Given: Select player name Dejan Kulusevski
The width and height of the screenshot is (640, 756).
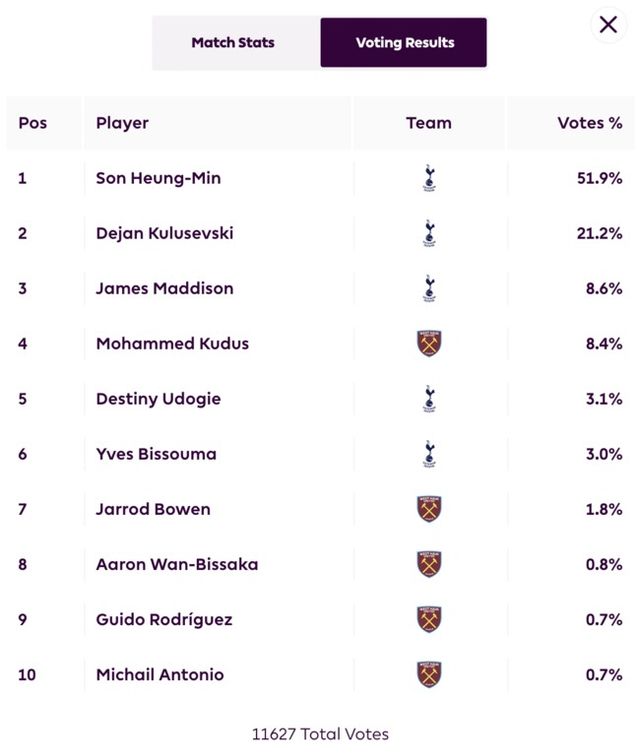Looking at the screenshot, I should coord(164,234).
